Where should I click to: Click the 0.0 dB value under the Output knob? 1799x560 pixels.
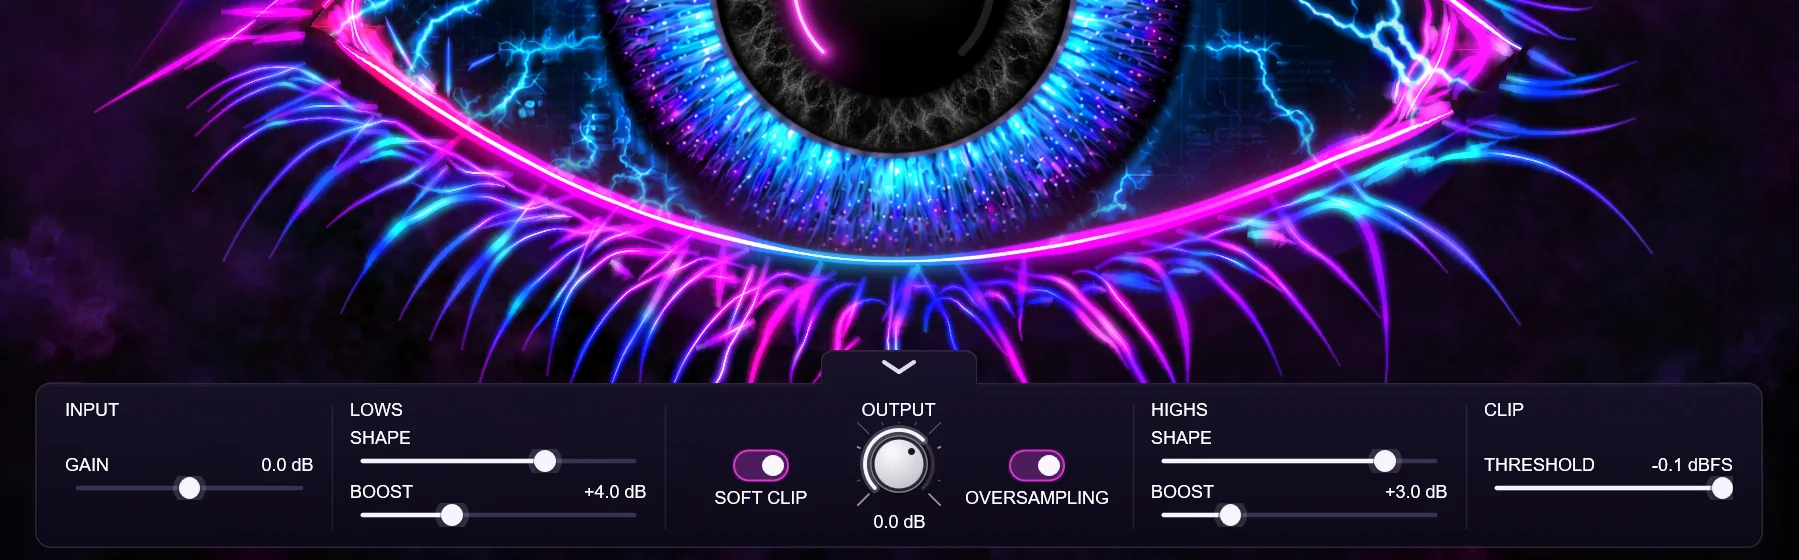(899, 522)
